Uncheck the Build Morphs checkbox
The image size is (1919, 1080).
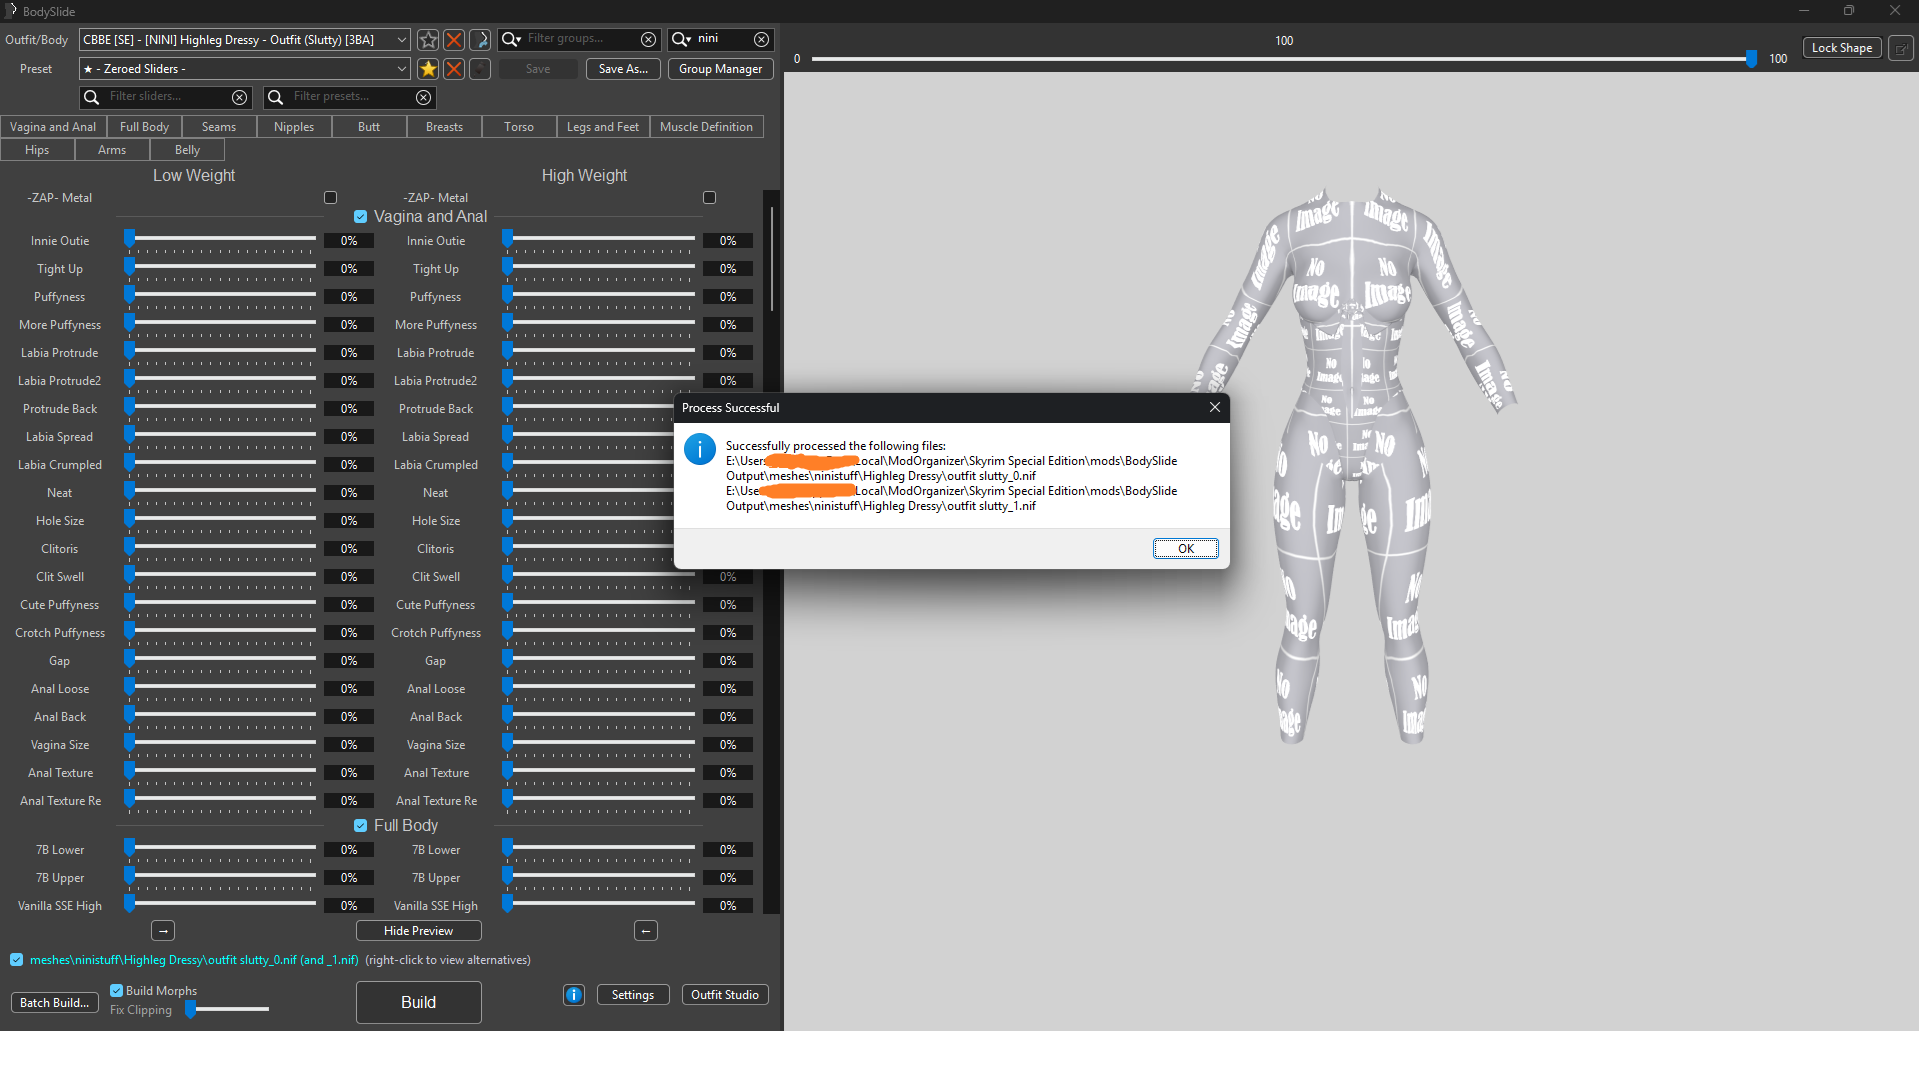tap(116, 991)
